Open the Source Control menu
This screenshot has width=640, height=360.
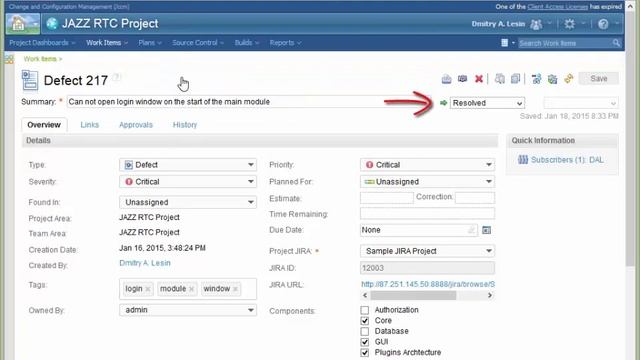198,43
